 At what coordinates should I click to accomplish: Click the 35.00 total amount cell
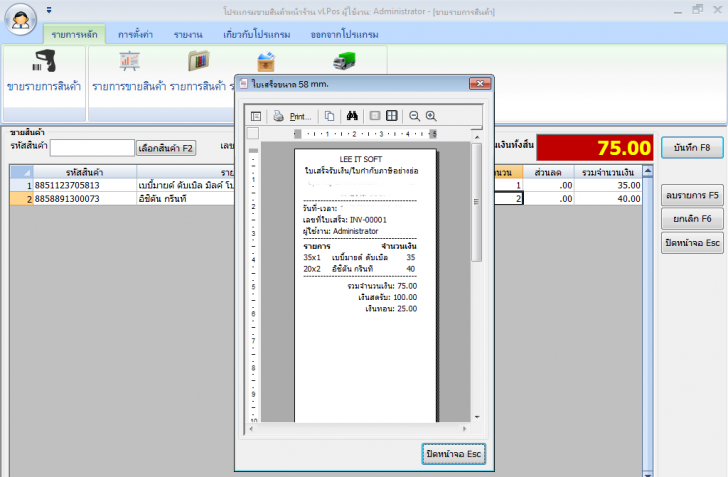pyautogui.click(x=608, y=185)
